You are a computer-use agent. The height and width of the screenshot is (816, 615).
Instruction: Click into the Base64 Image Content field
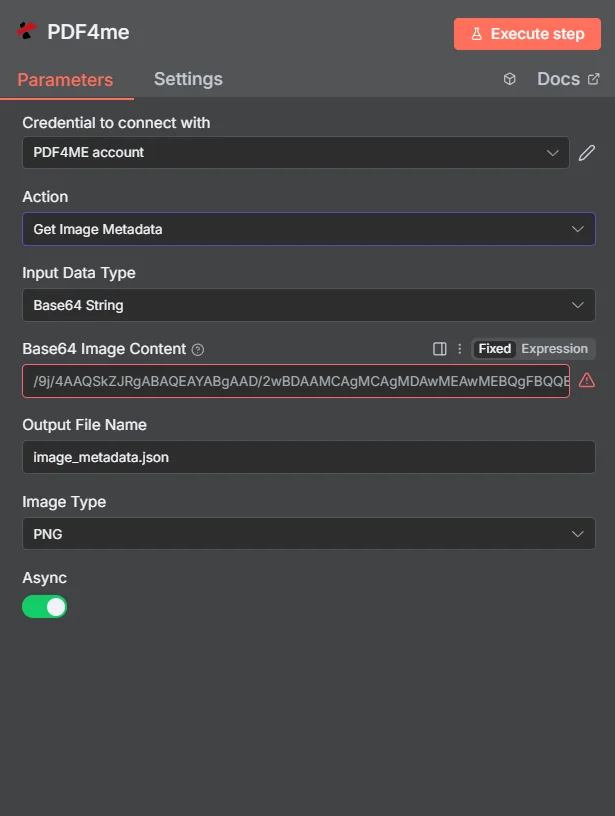296,381
